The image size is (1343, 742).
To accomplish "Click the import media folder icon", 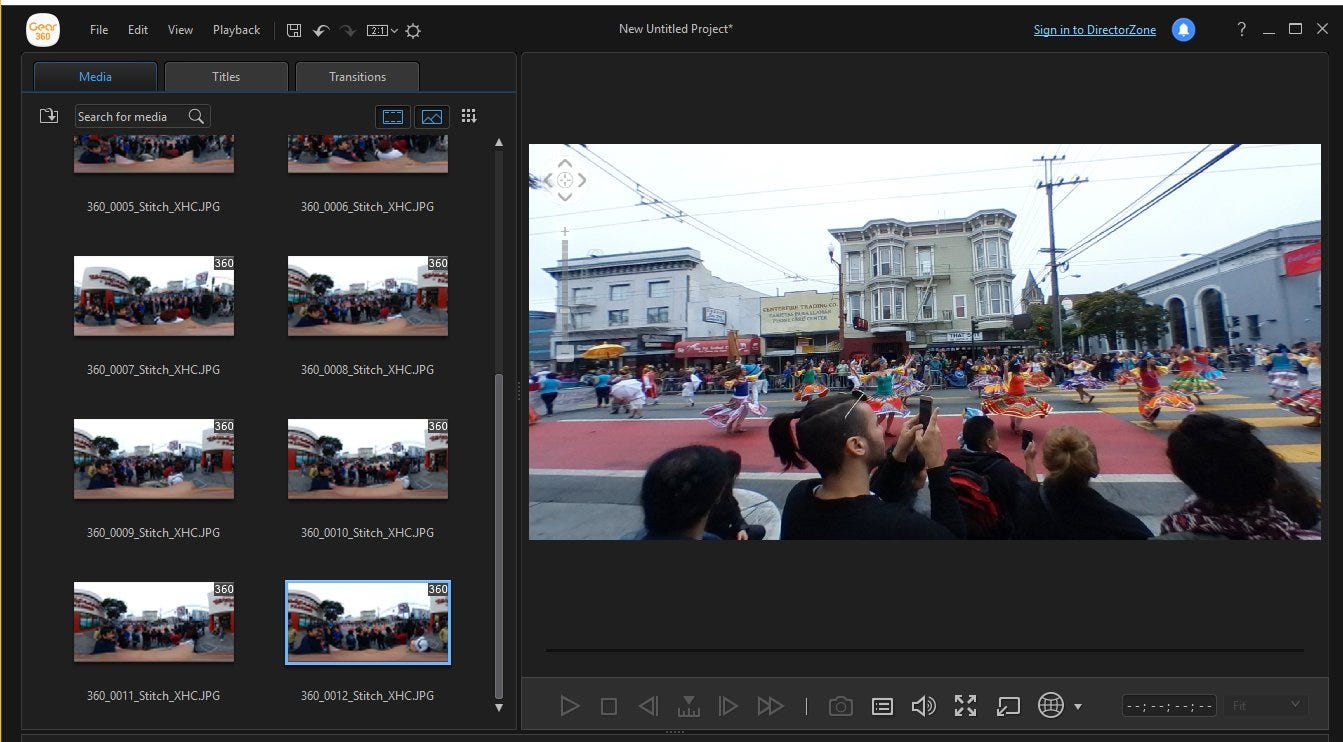I will click(x=48, y=116).
